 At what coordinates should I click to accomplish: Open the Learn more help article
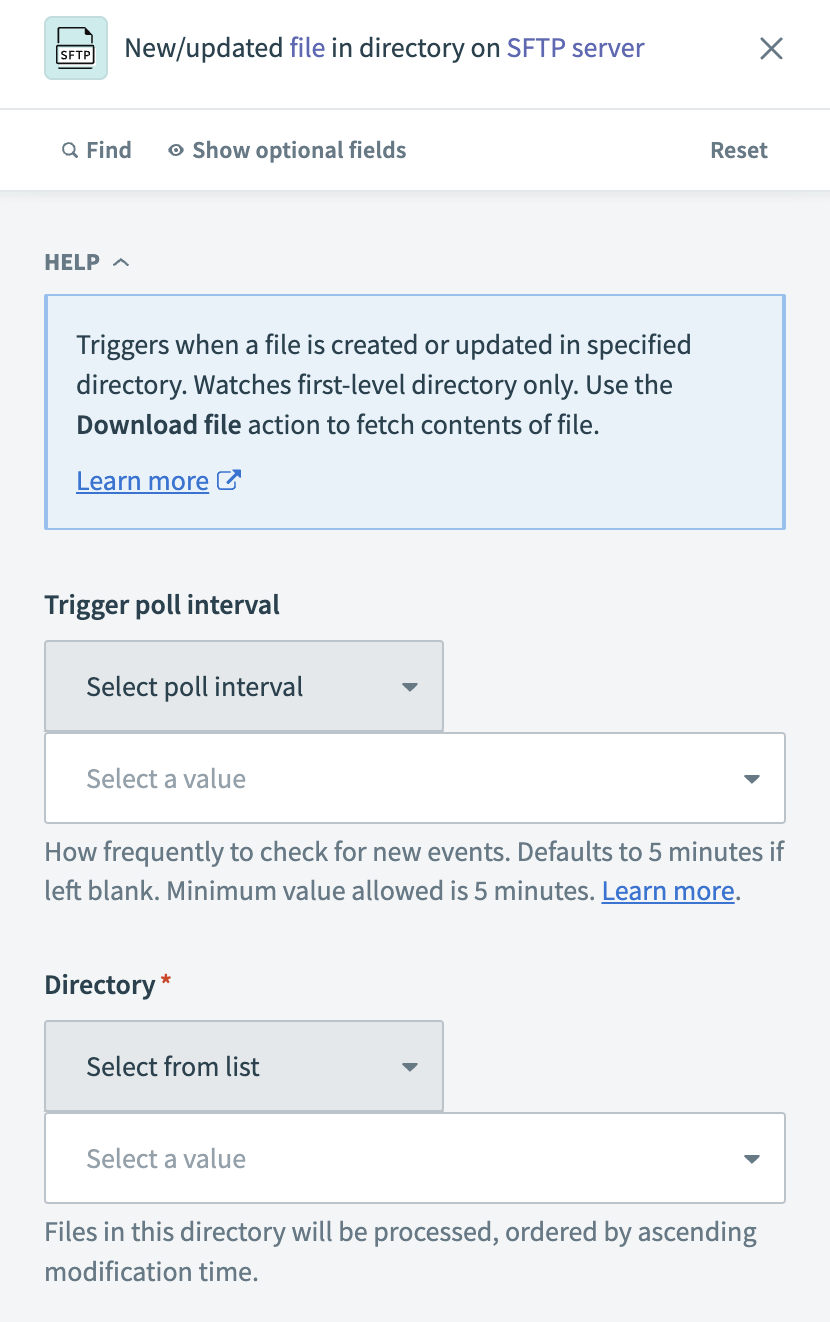click(142, 480)
